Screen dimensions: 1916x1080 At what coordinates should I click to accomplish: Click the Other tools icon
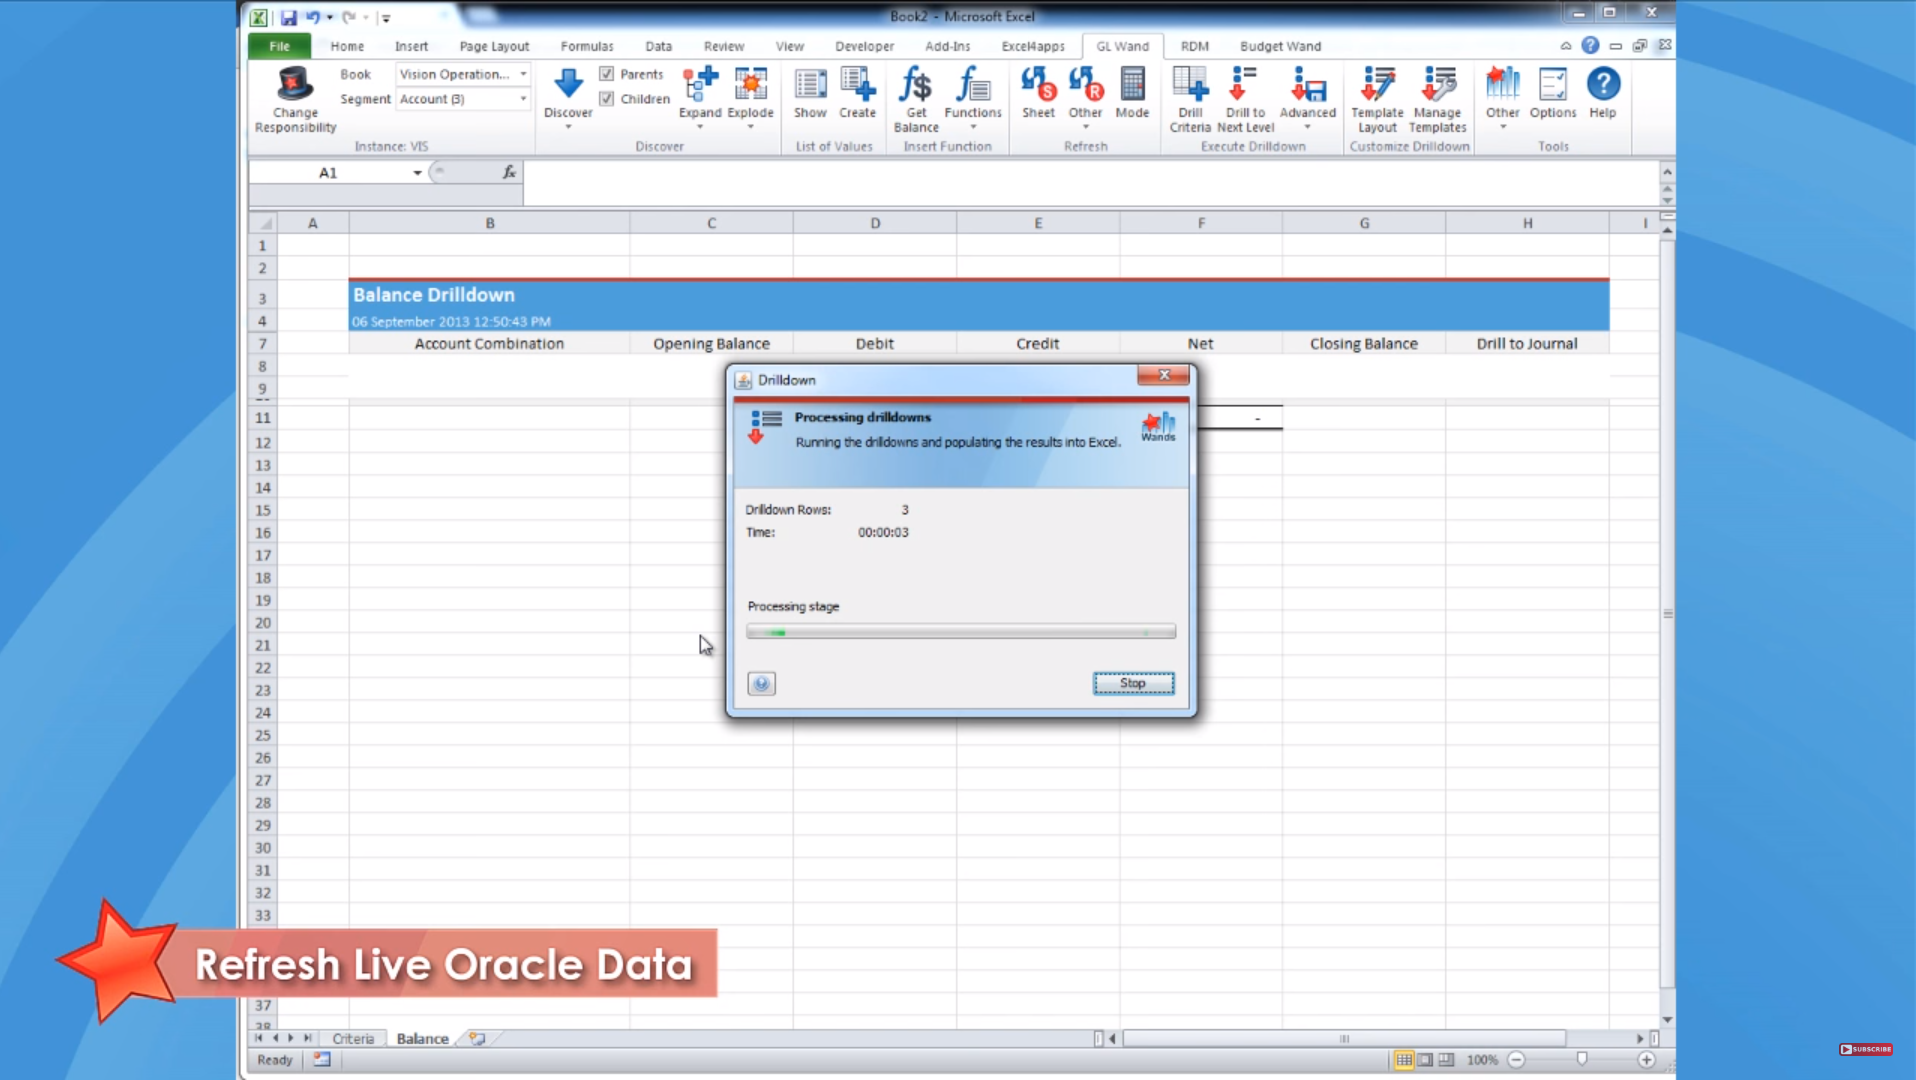tap(1502, 84)
